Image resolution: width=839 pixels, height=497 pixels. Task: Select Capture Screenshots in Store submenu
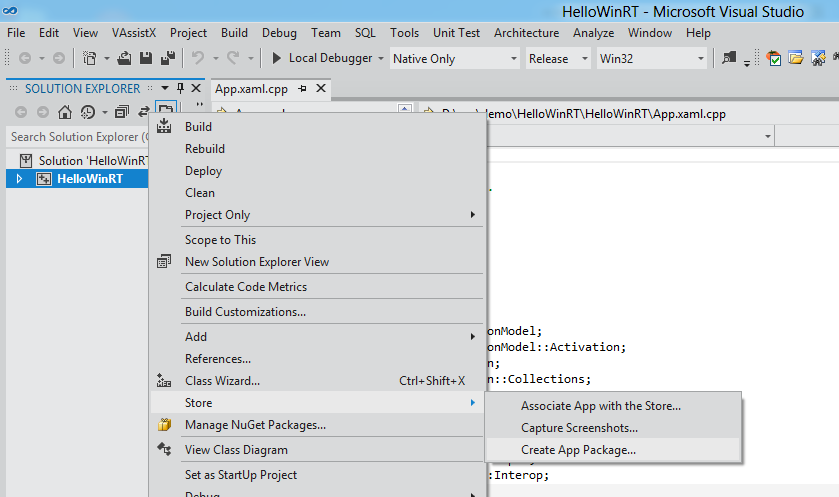(x=613, y=428)
